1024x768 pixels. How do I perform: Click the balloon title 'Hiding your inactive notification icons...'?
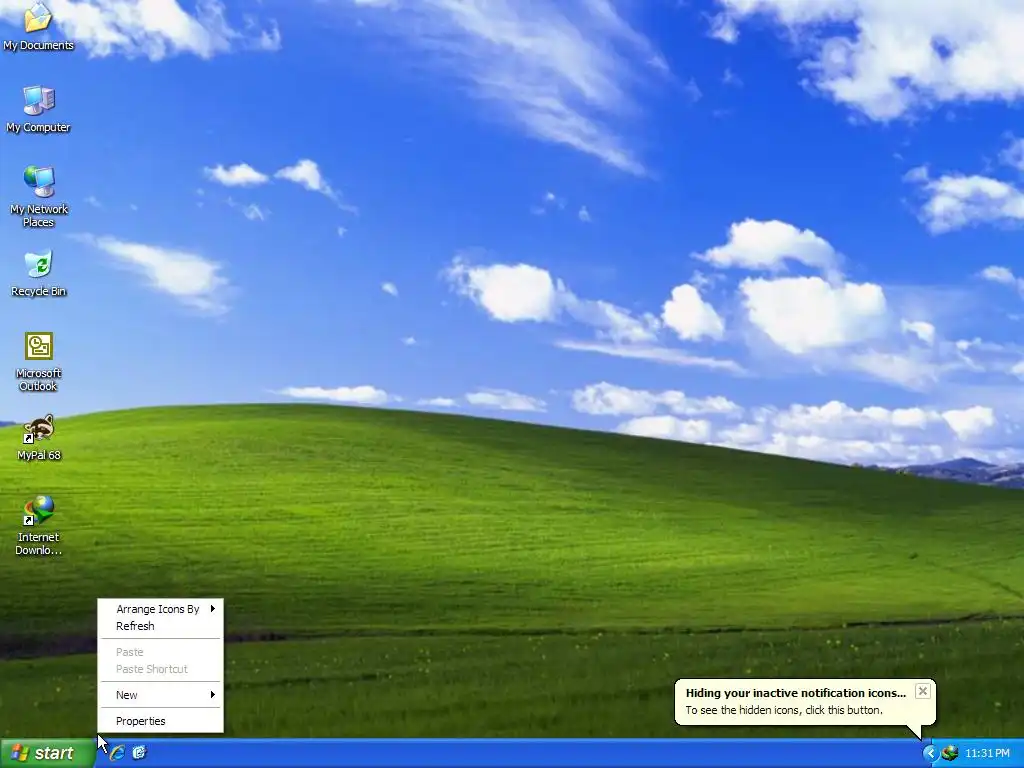pos(795,693)
